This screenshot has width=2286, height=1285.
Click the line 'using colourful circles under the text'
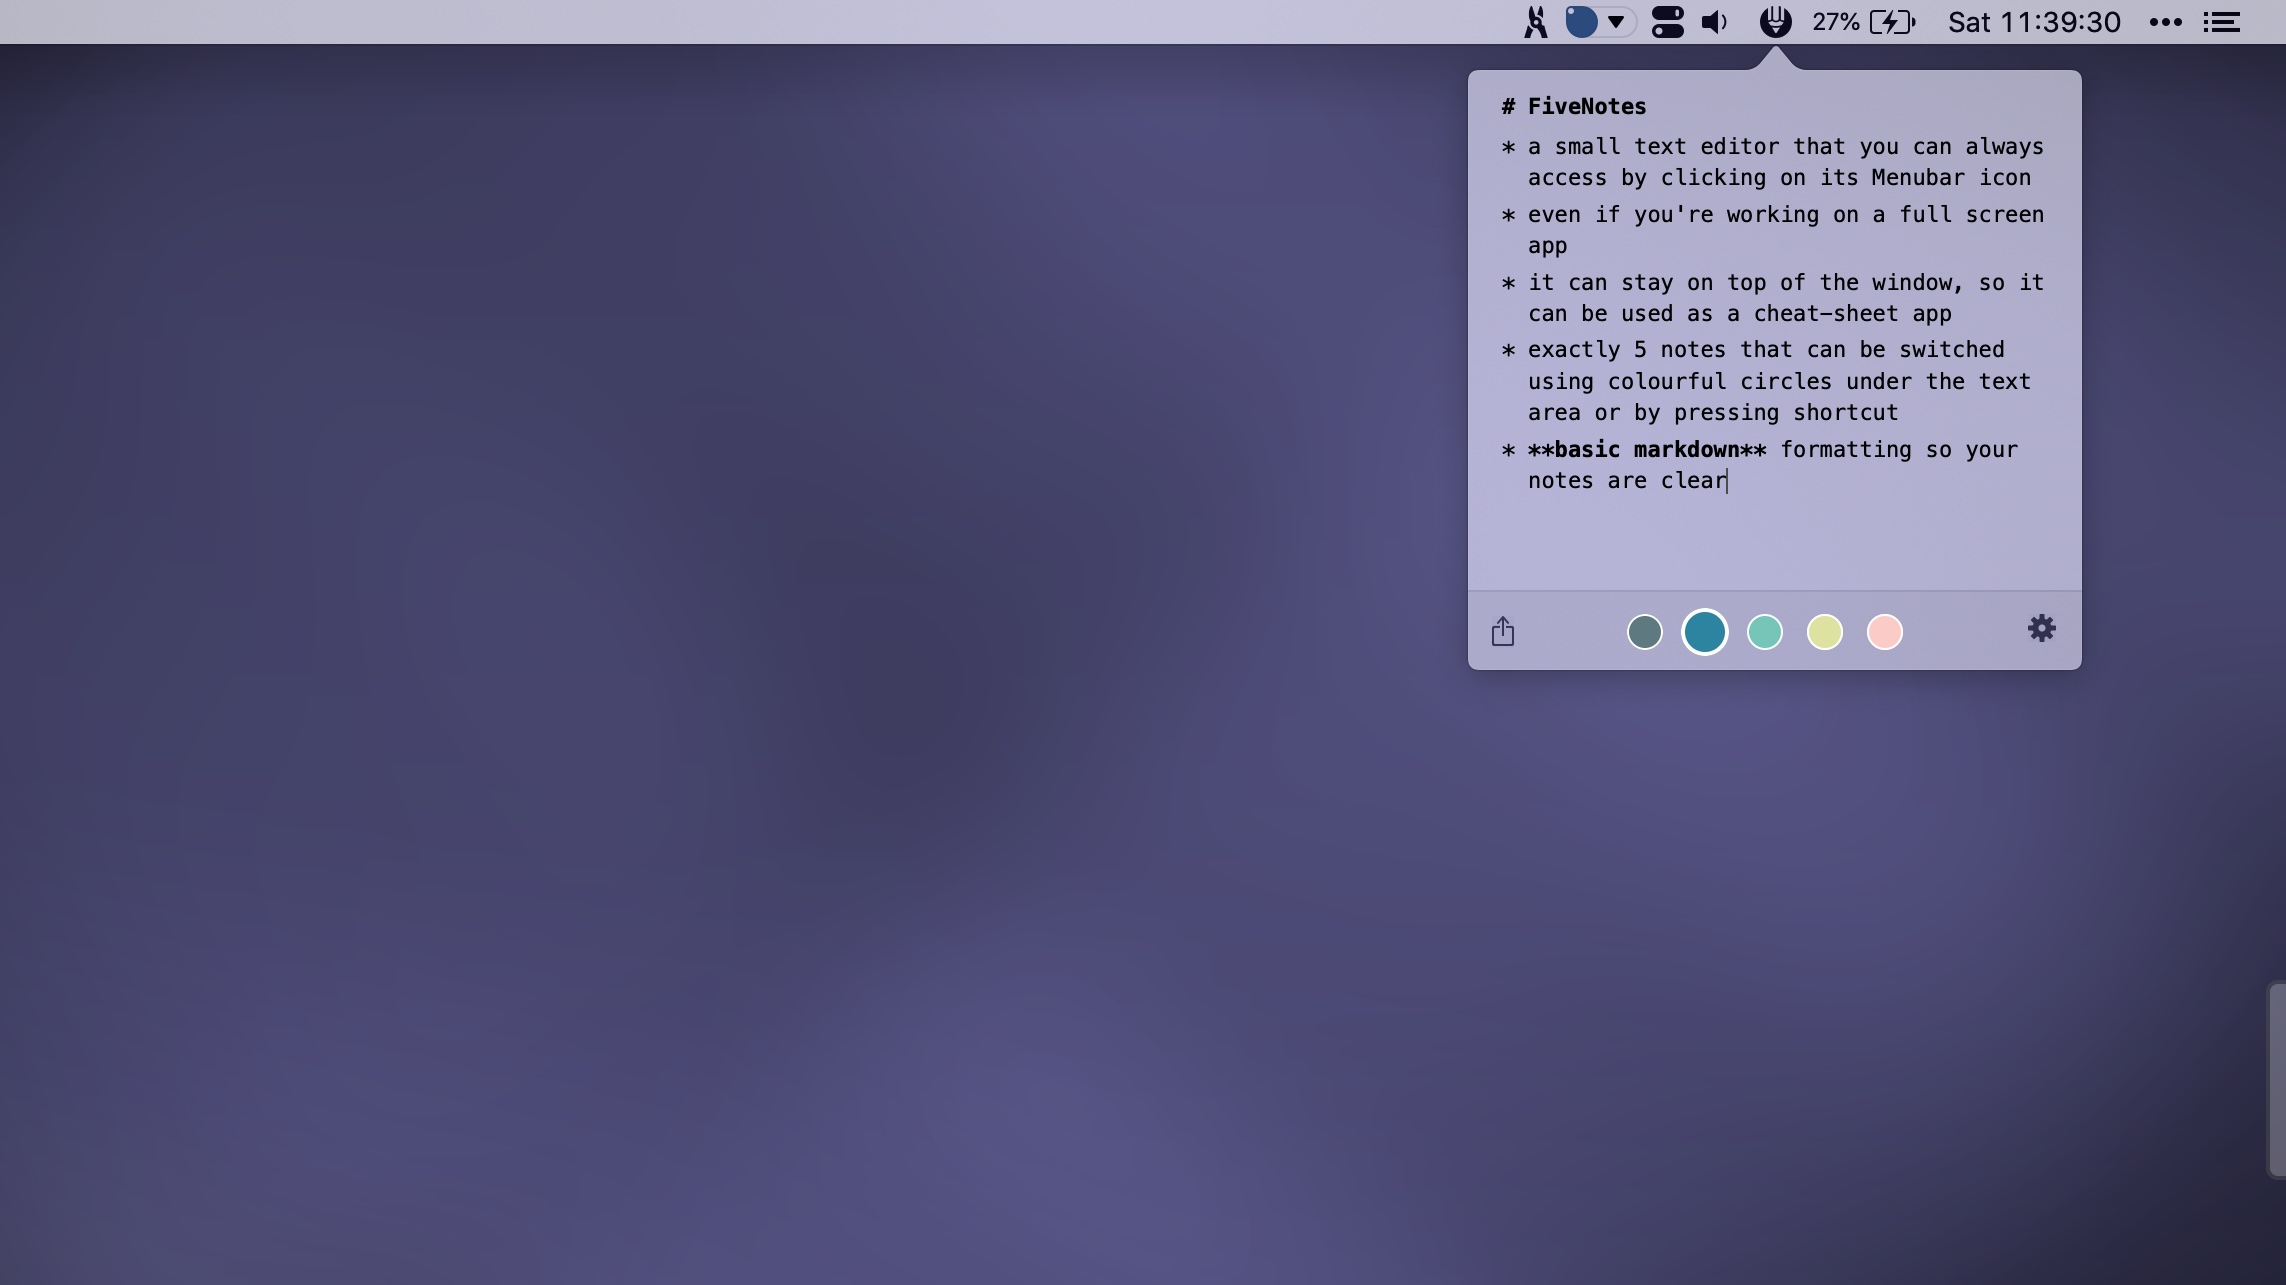pyautogui.click(x=1779, y=381)
